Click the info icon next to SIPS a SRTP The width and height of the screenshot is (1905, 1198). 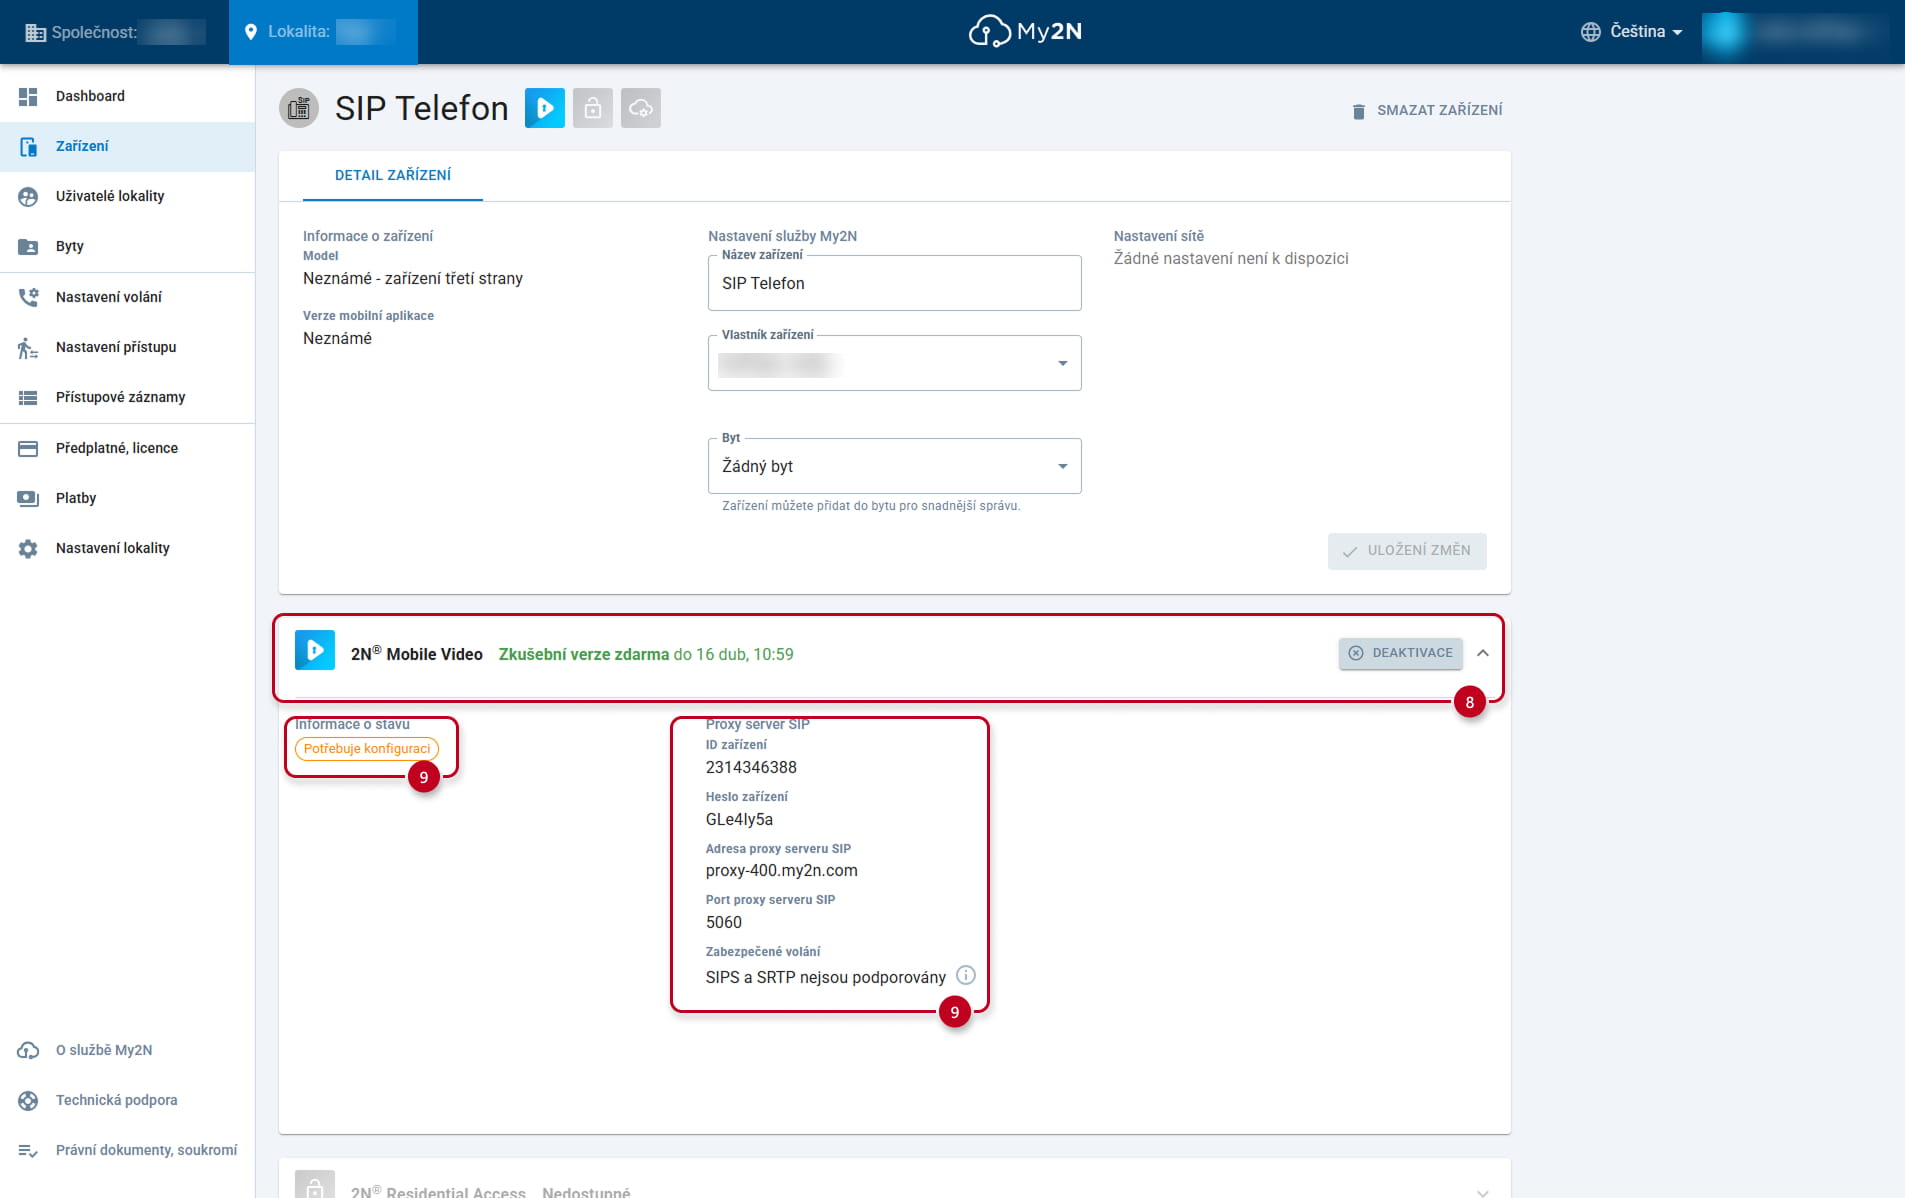965,975
